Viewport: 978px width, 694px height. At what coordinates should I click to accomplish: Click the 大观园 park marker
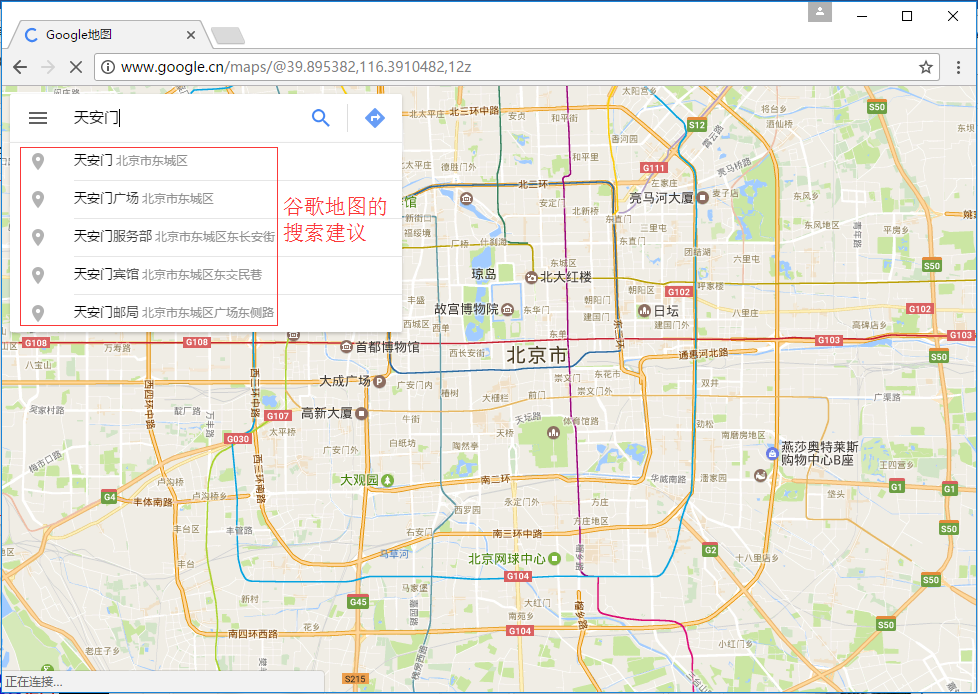tap(387, 480)
